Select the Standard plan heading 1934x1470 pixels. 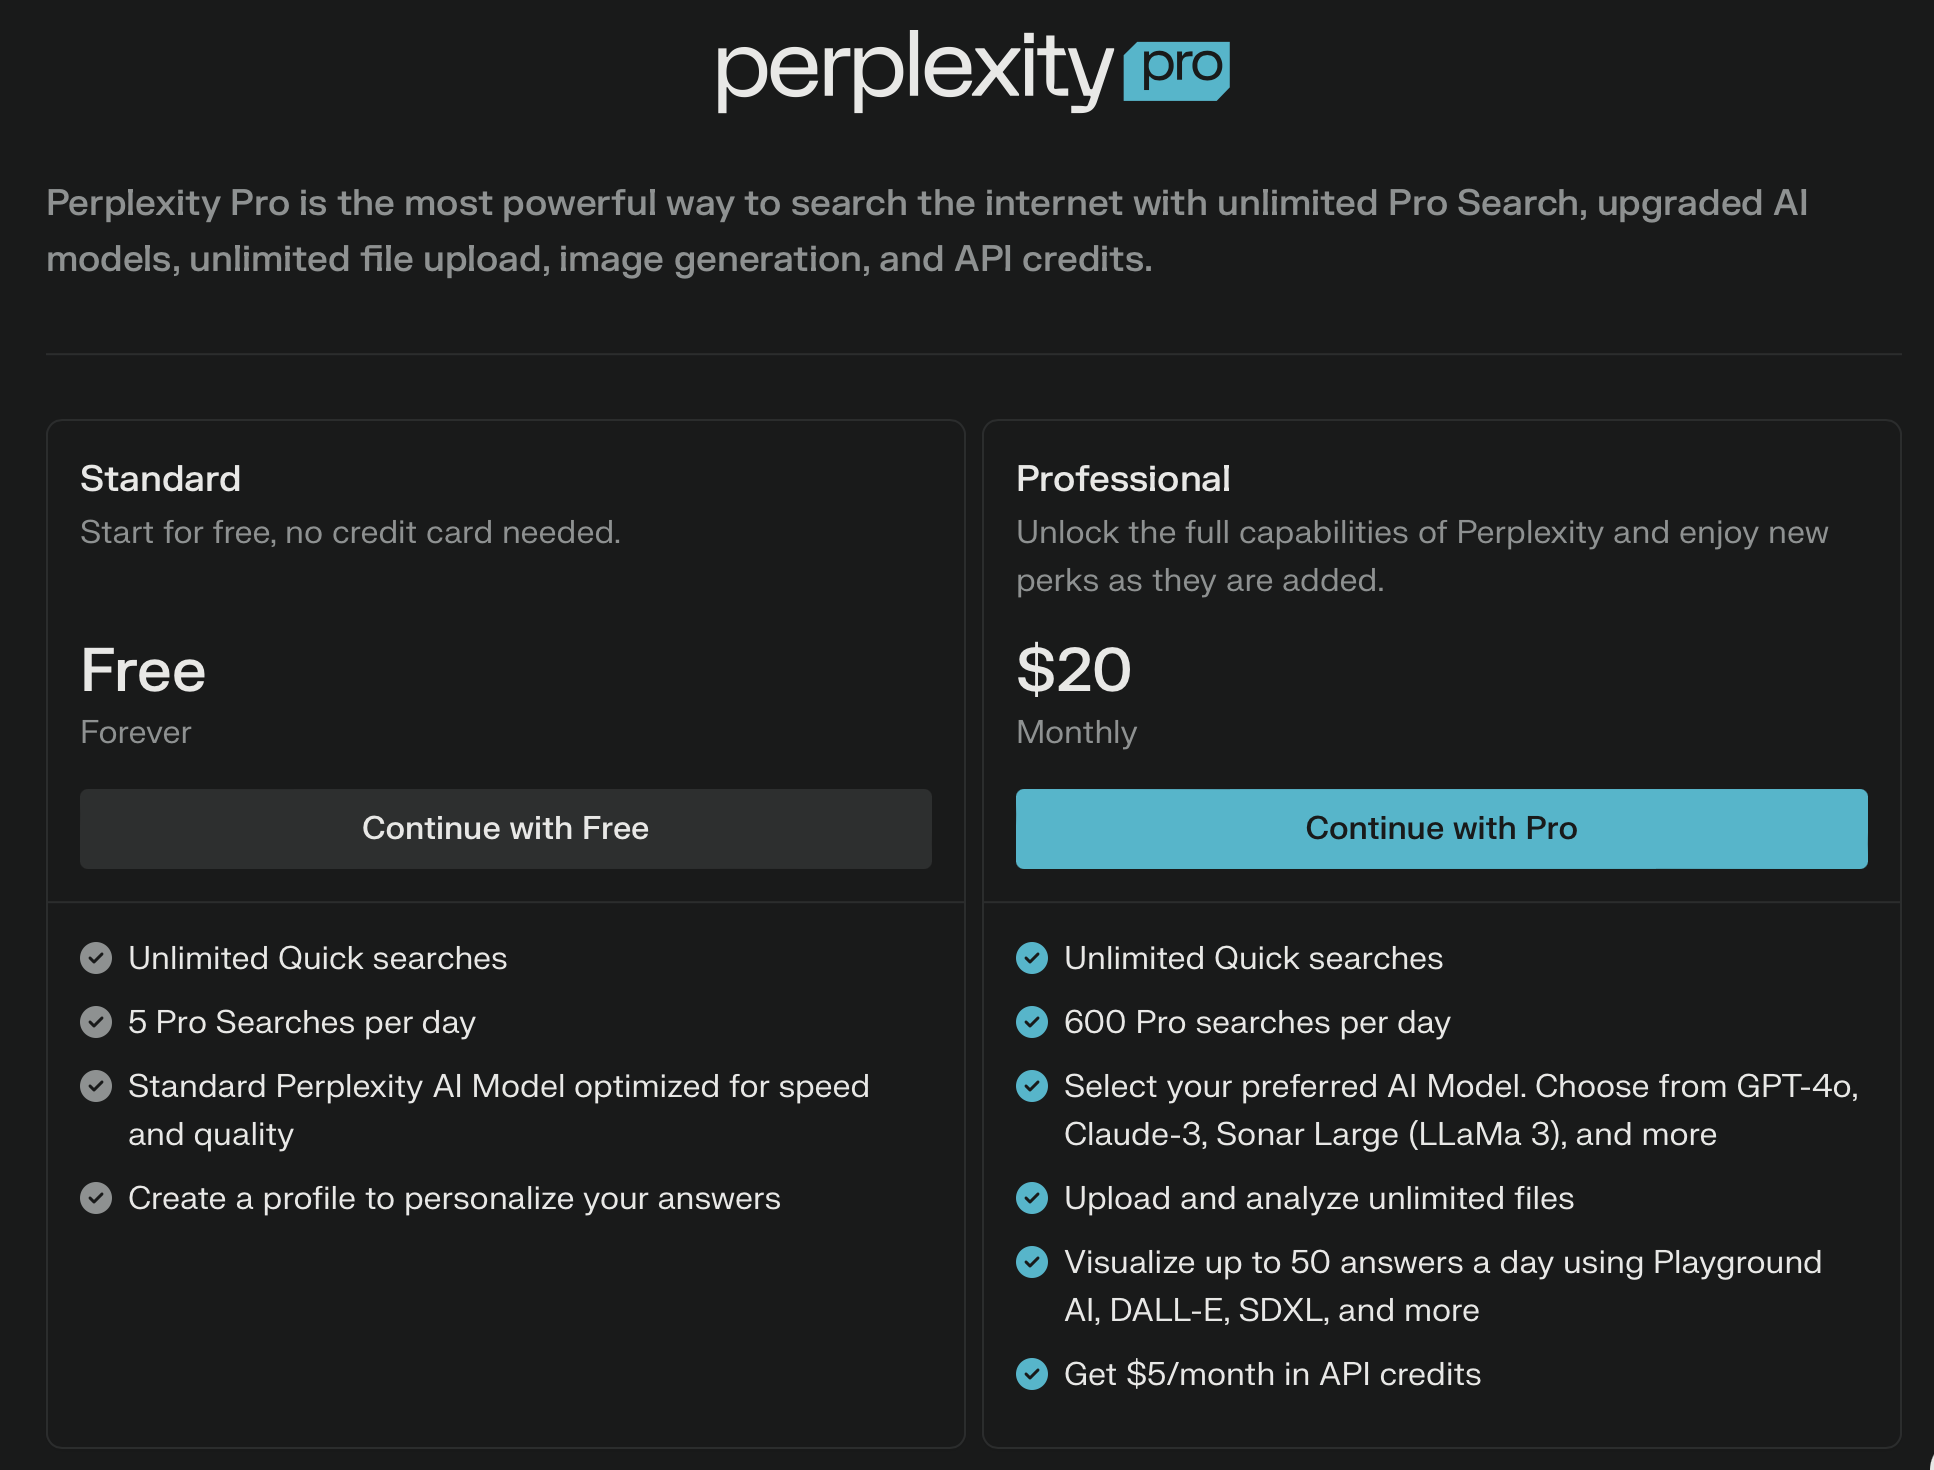pos(160,479)
